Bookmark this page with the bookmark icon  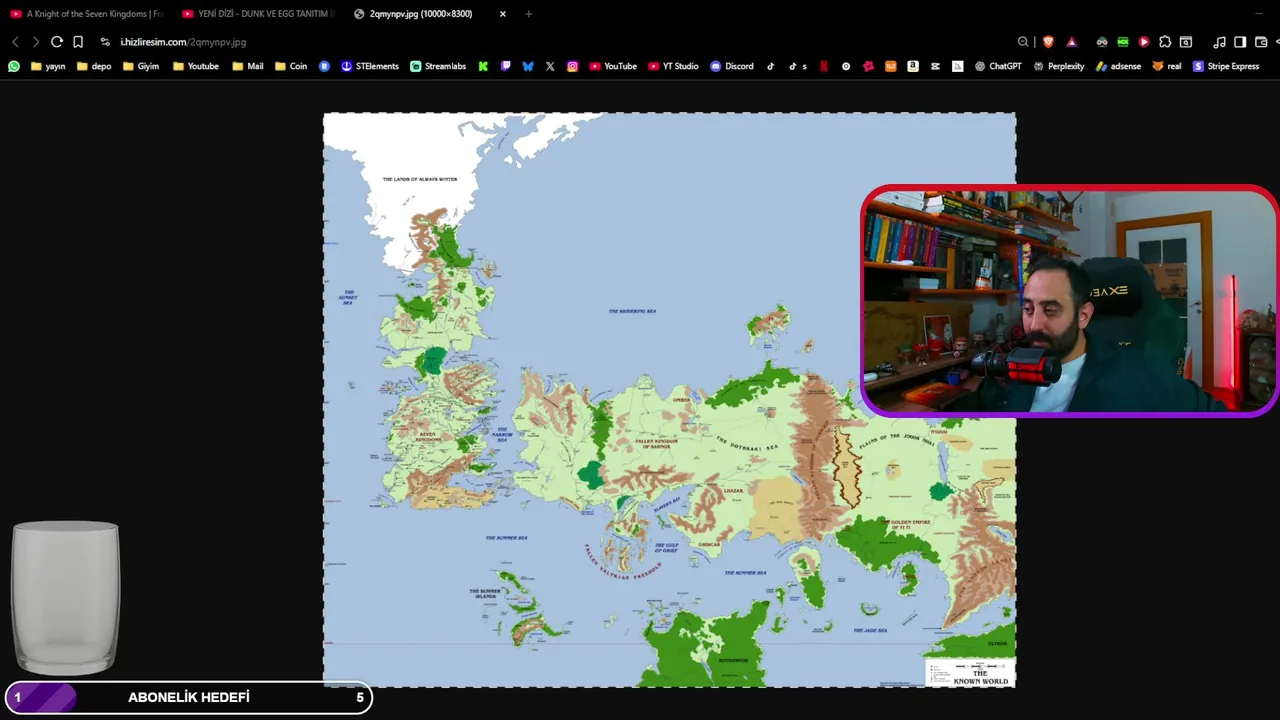78,42
